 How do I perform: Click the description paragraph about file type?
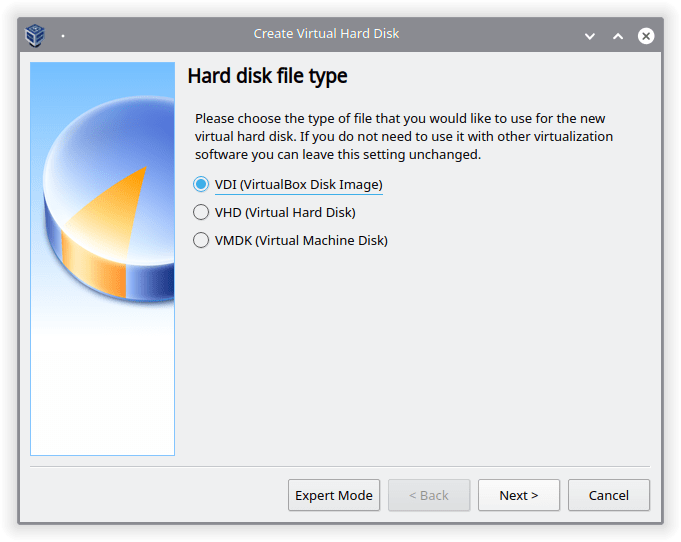404,136
